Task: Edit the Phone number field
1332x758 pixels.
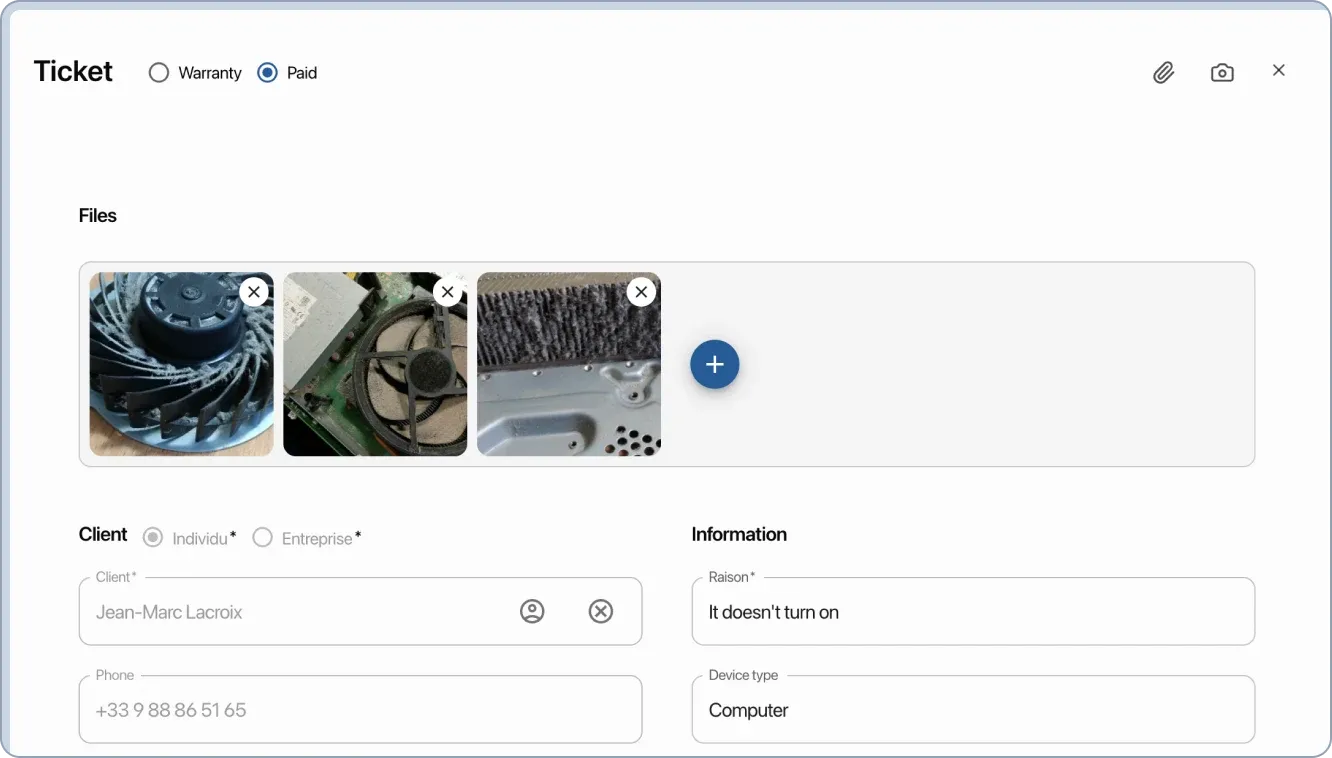Action: (360, 709)
